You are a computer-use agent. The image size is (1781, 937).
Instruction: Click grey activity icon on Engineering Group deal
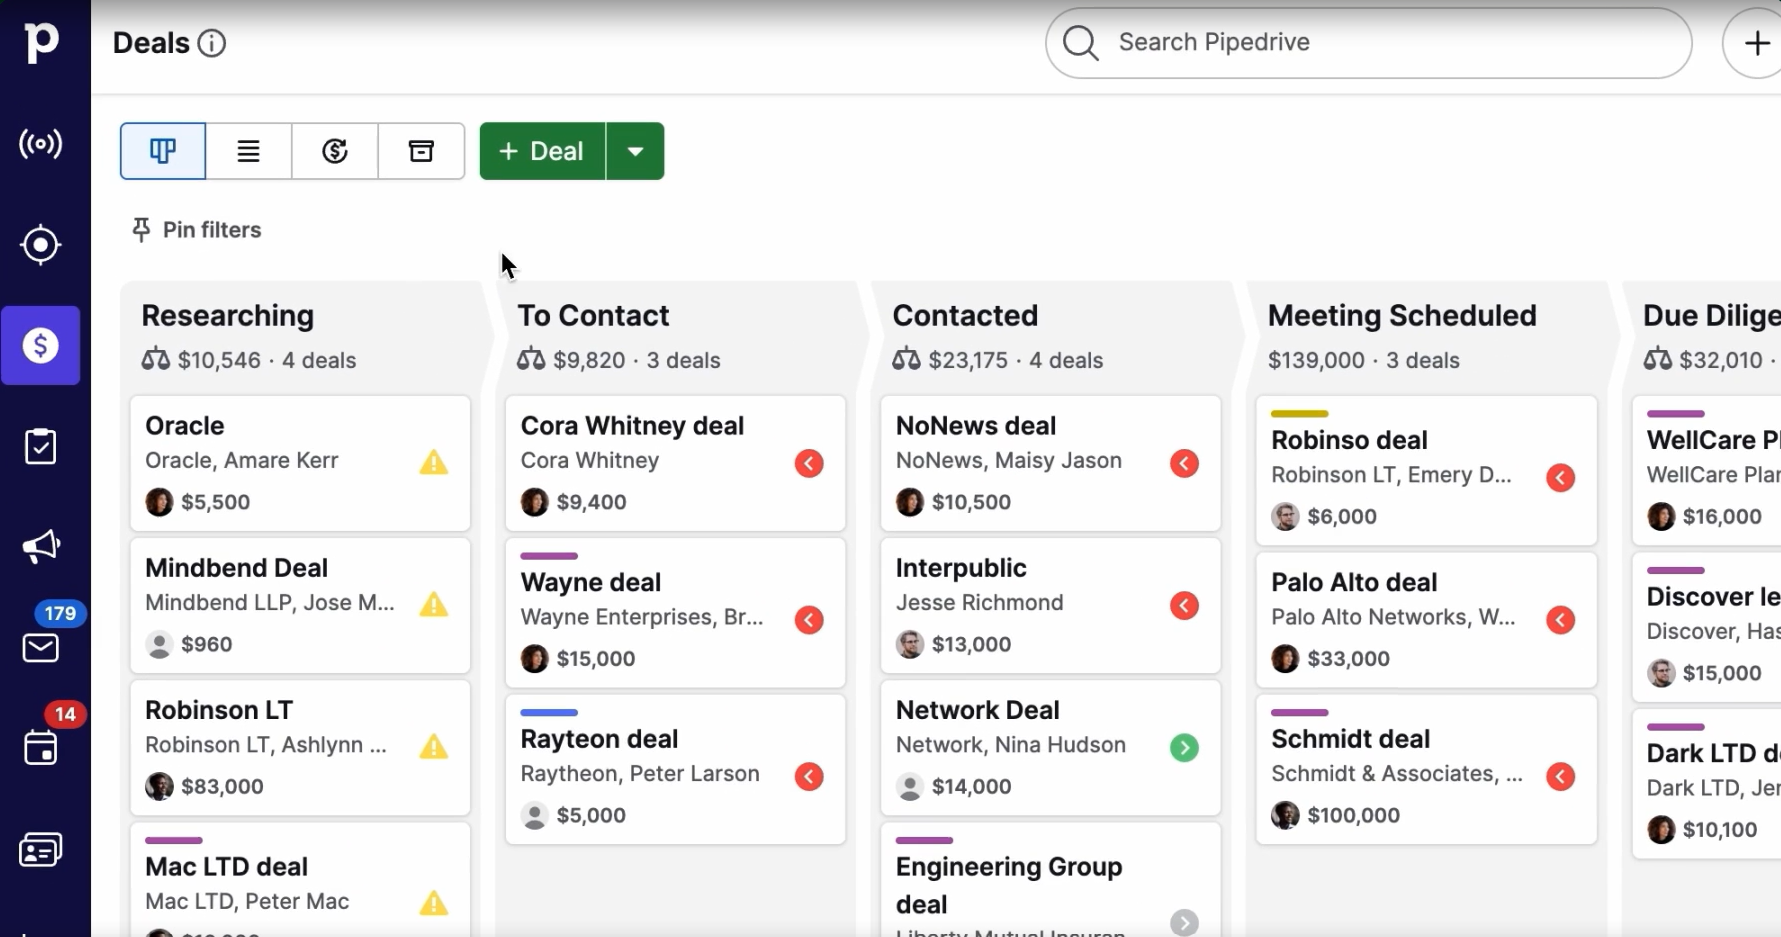pyautogui.click(x=1184, y=922)
